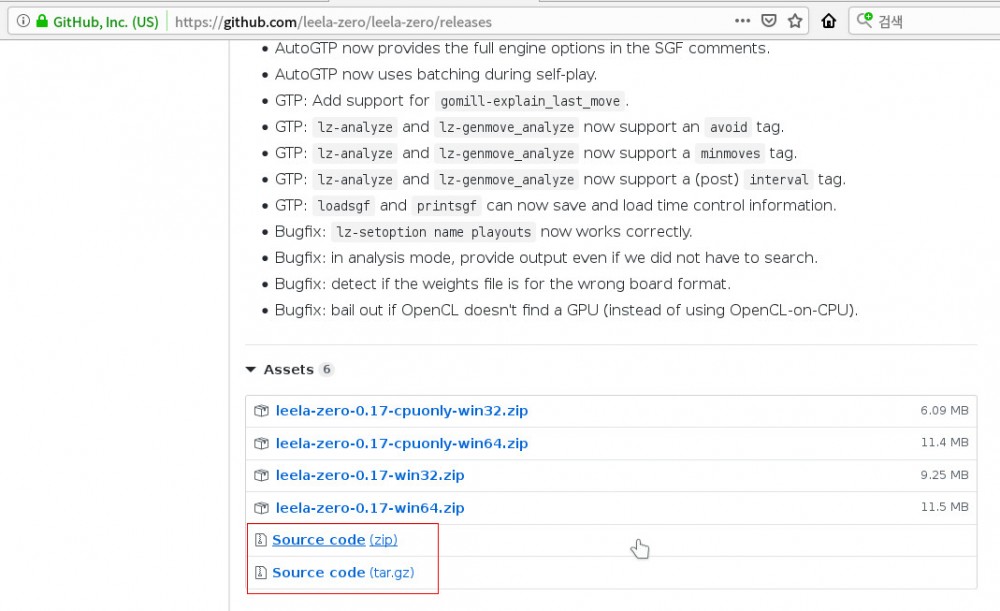Click the package icon beside leela-zero-0.17-win32.zip
The height and width of the screenshot is (611, 1000).
click(x=261, y=475)
